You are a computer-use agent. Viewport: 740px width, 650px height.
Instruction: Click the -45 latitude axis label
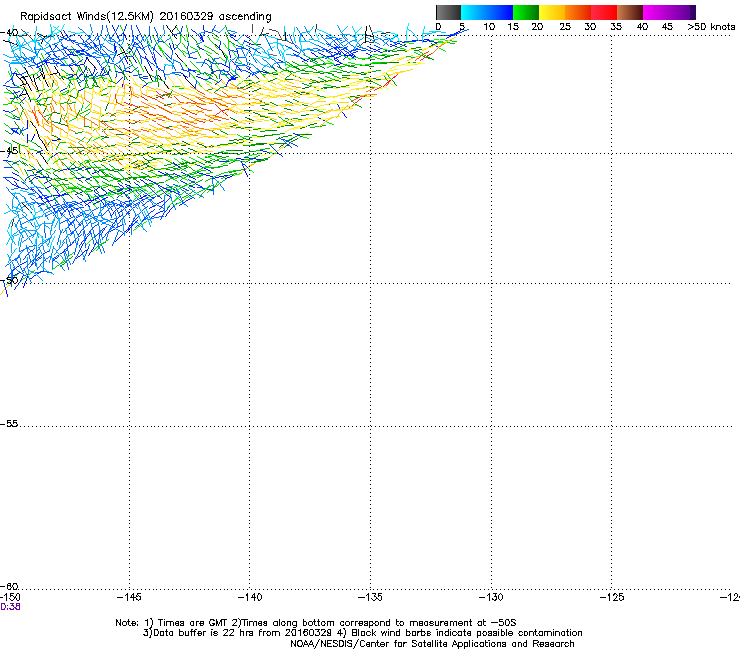coord(9,151)
